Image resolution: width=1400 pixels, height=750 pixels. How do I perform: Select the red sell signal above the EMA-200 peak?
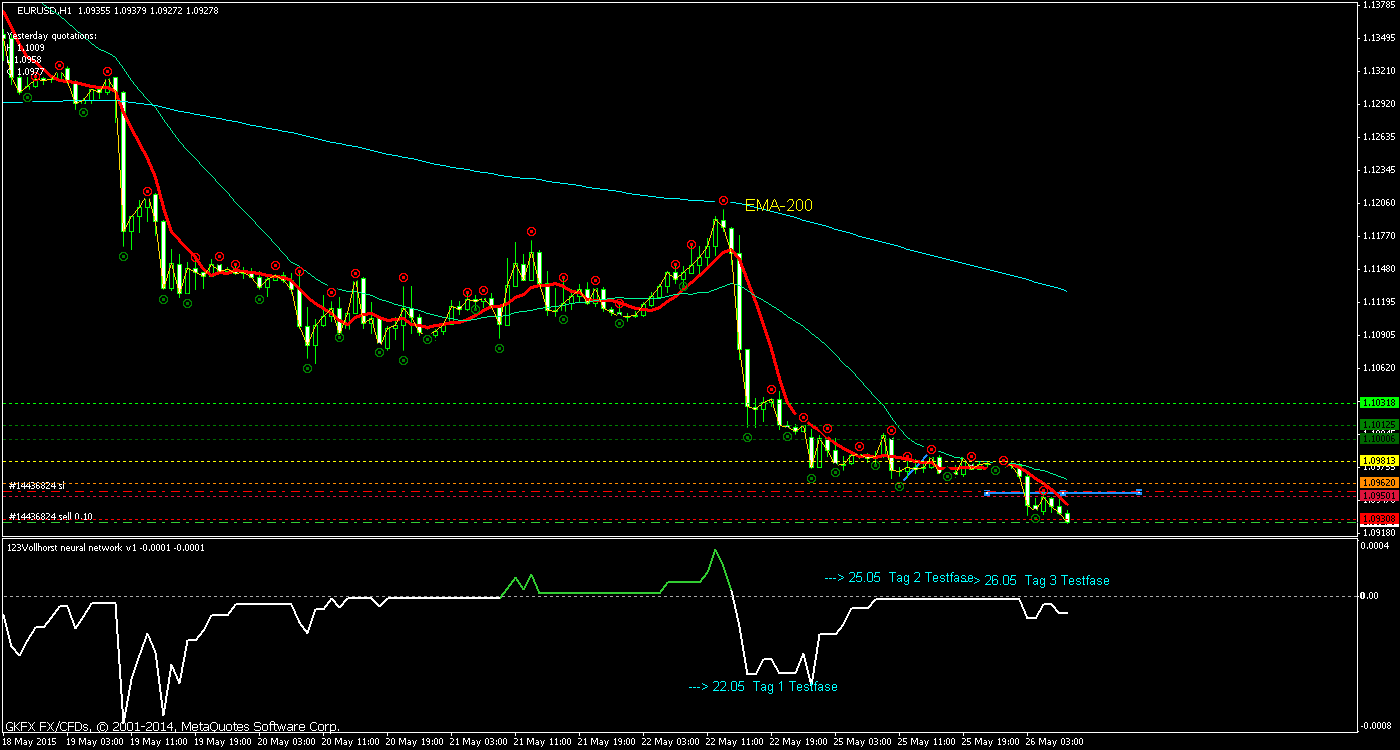tap(723, 200)
